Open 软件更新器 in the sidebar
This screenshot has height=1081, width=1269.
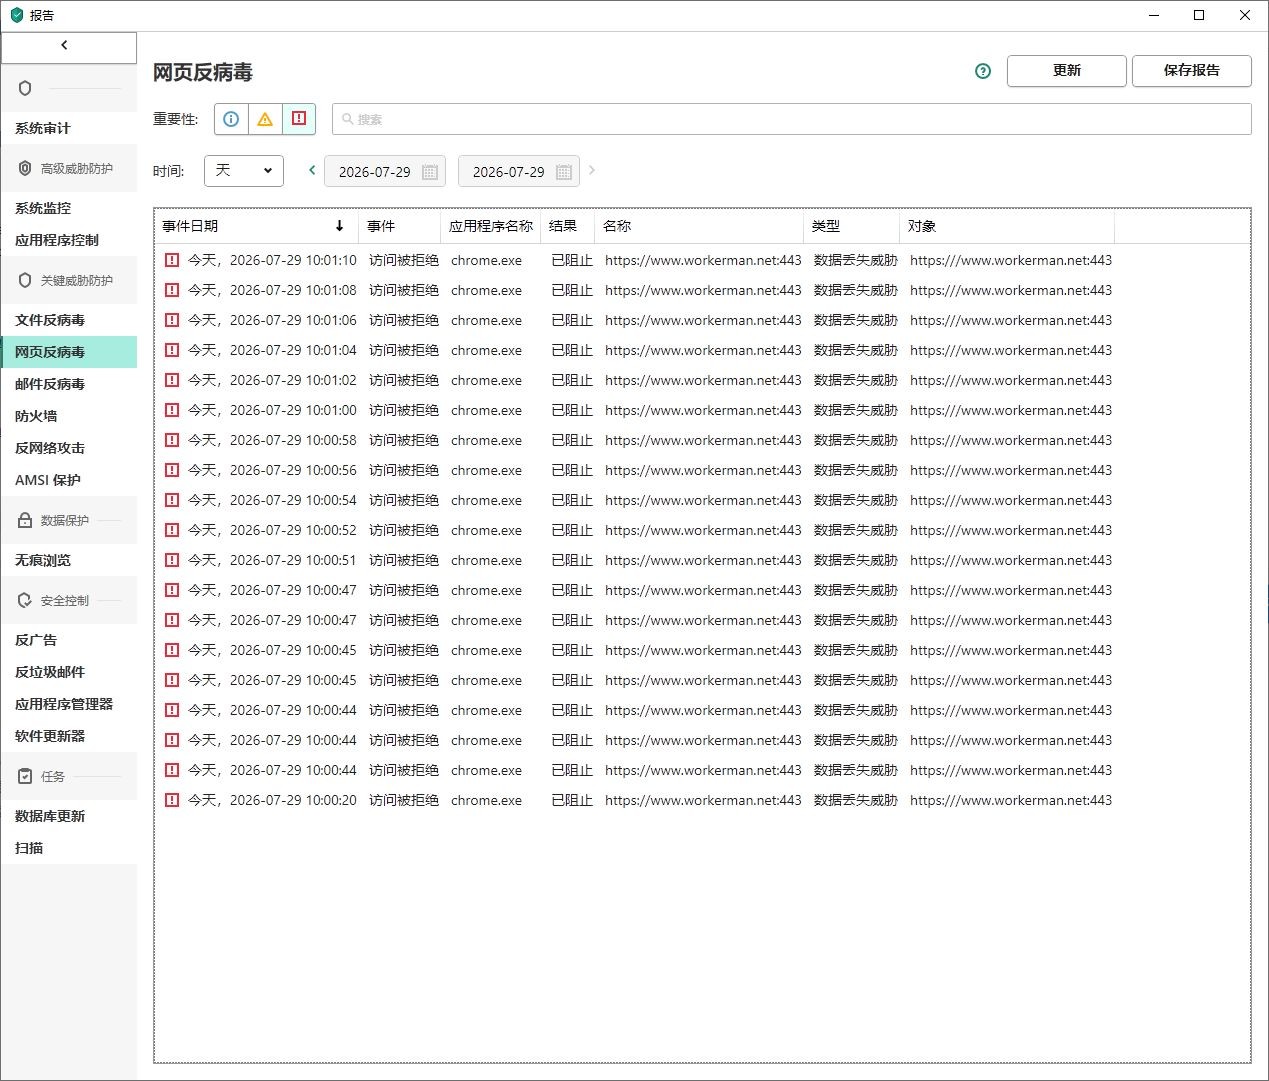[x=69, y=736]
